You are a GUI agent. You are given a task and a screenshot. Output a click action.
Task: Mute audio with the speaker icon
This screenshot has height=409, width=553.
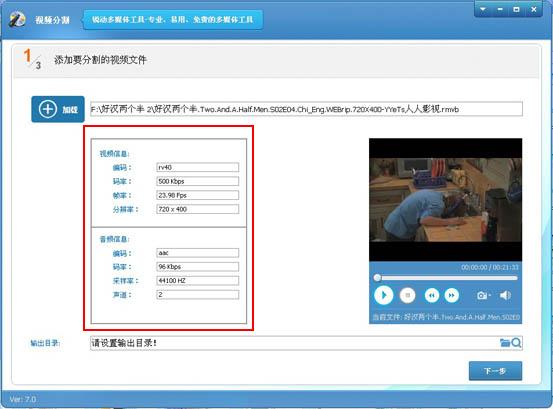pos(505,295)
